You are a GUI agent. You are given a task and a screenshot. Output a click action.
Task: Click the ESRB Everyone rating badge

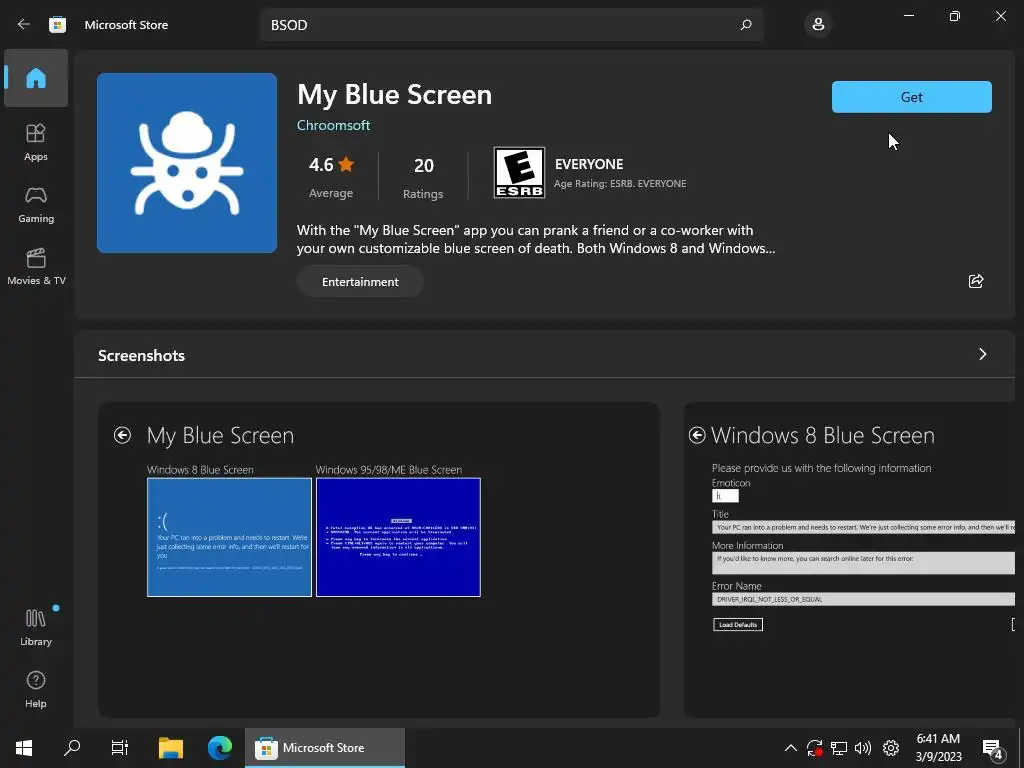[519, 172]
